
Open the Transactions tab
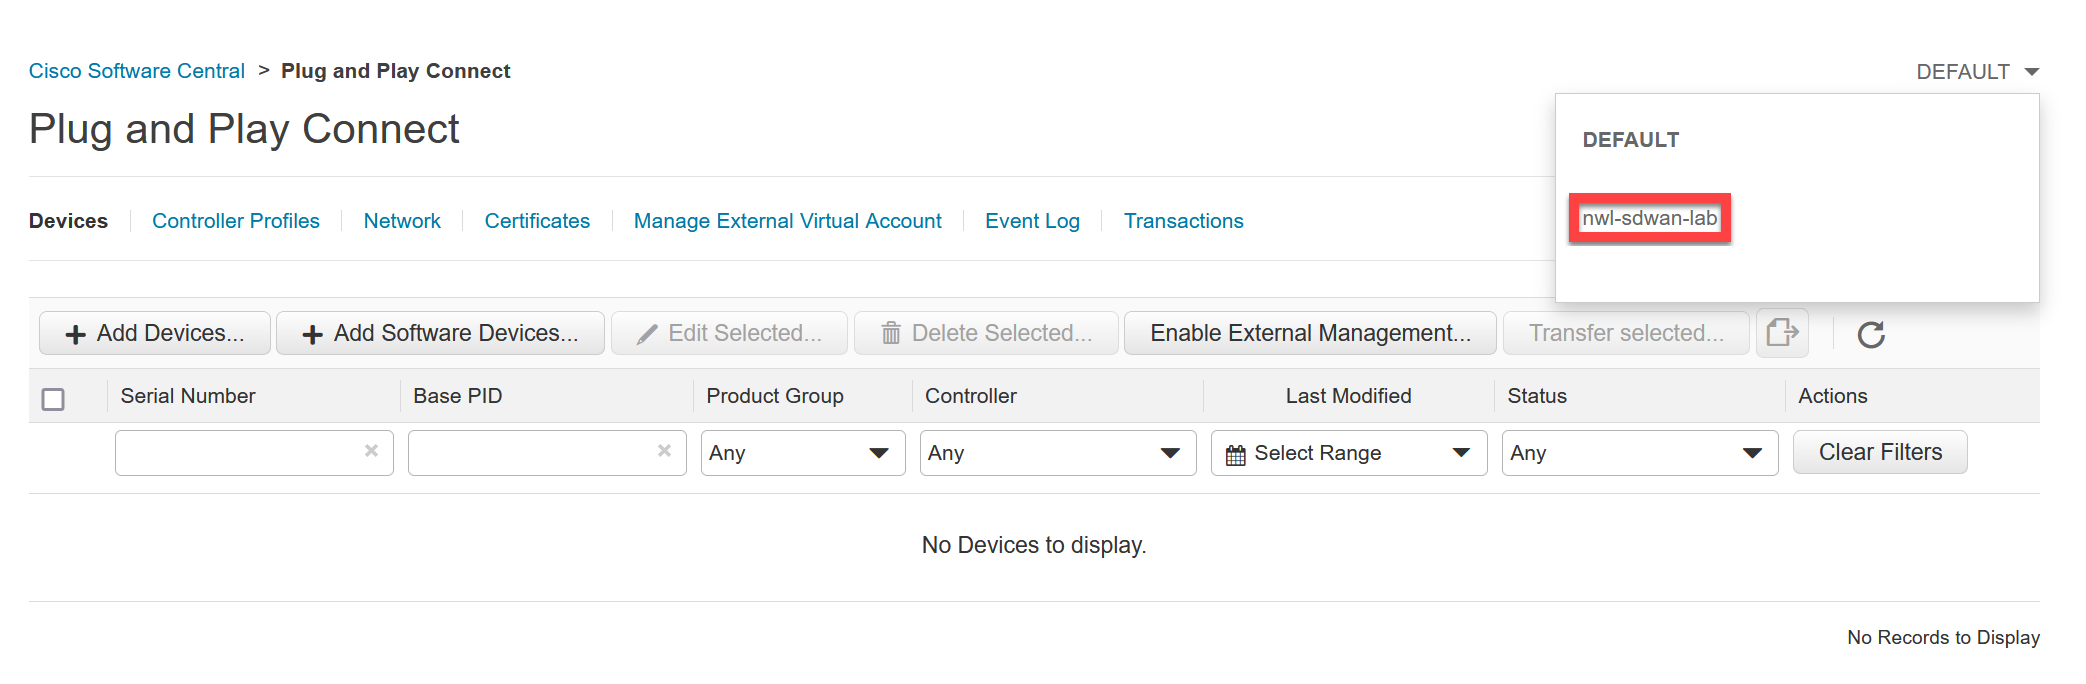tap(1184, 221)
